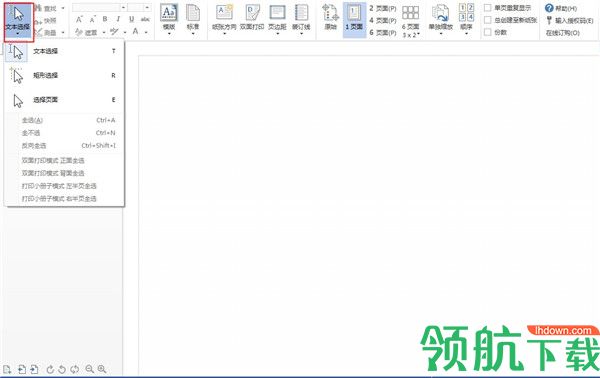Choose 文本选择 (T) in the open menu
Screen dimensions: 600x378
point(64,51)
